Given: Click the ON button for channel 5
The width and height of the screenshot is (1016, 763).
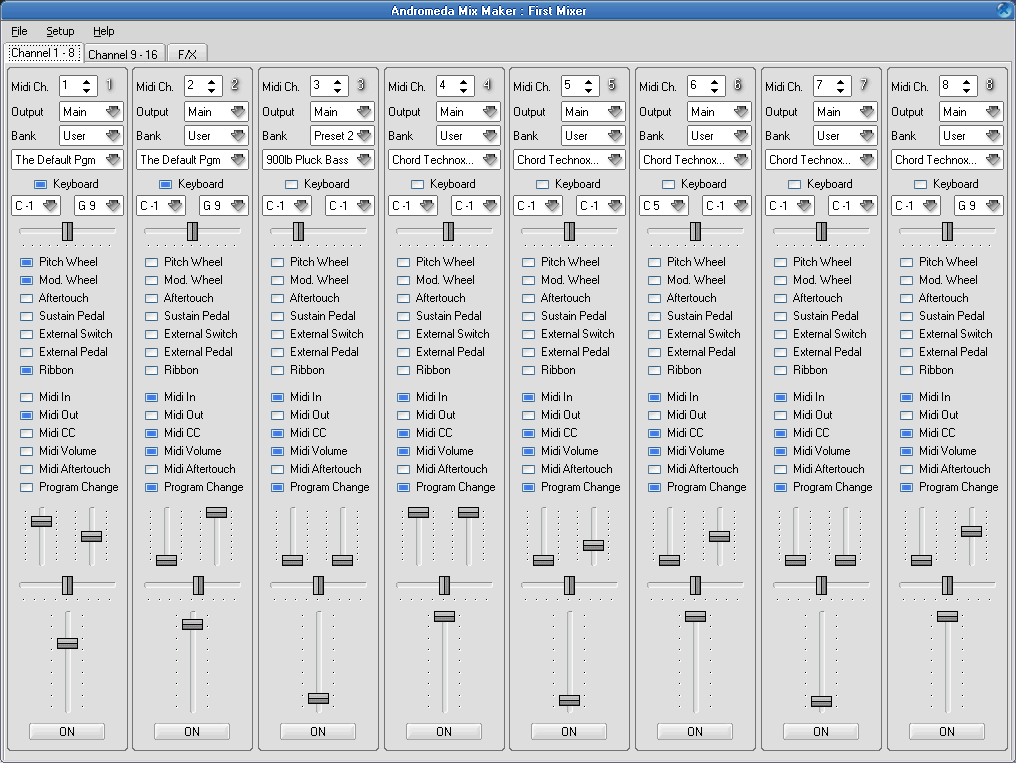Looking at the screenshot, I should coord(569,731).
